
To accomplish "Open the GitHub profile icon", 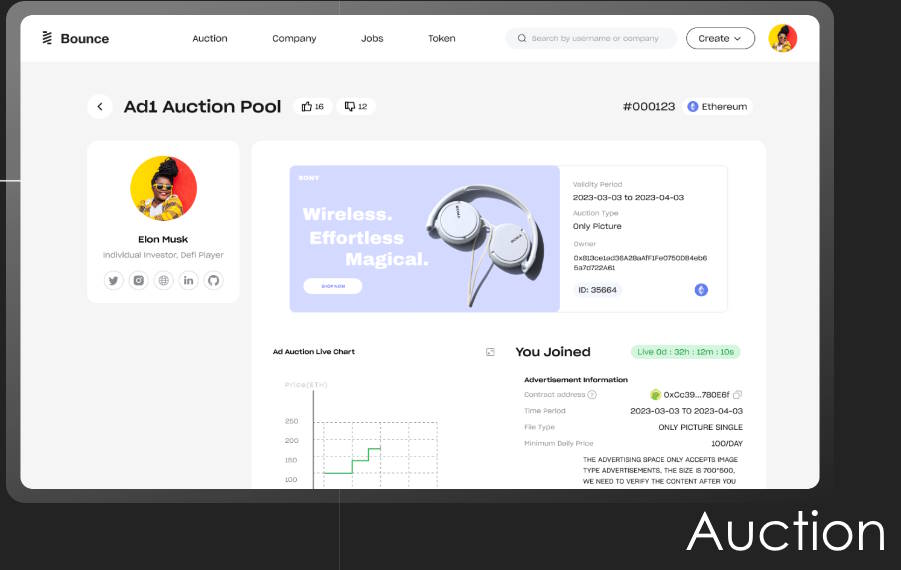I will pos(213,280).
